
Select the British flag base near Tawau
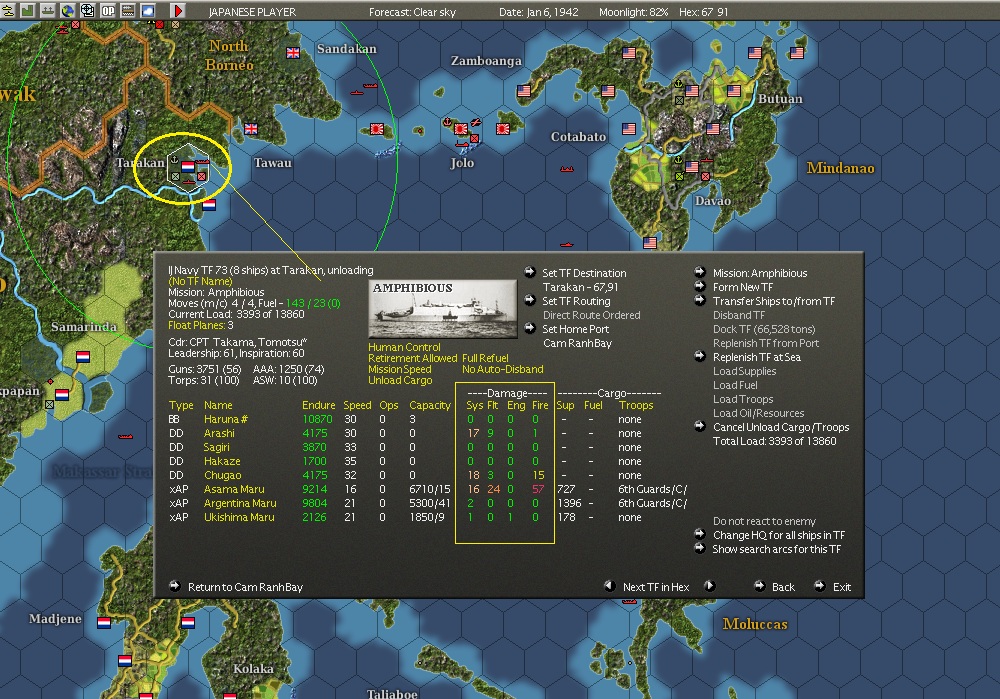point(251,129)
